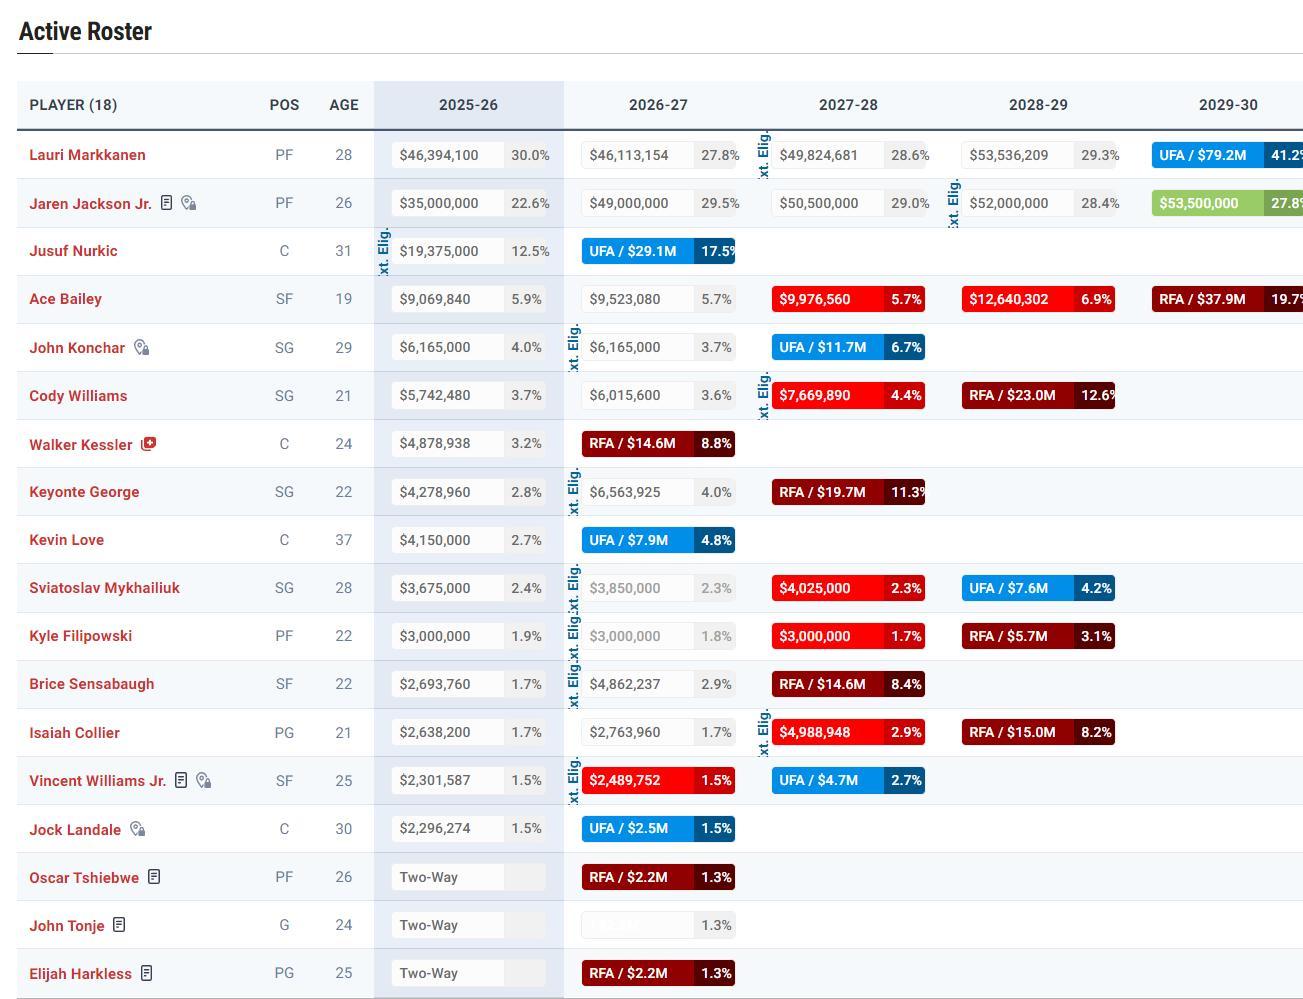This screenshot has height=999, width=1303.
Task: Click the notes icon beside John Tonje
Action: (119, 925)
